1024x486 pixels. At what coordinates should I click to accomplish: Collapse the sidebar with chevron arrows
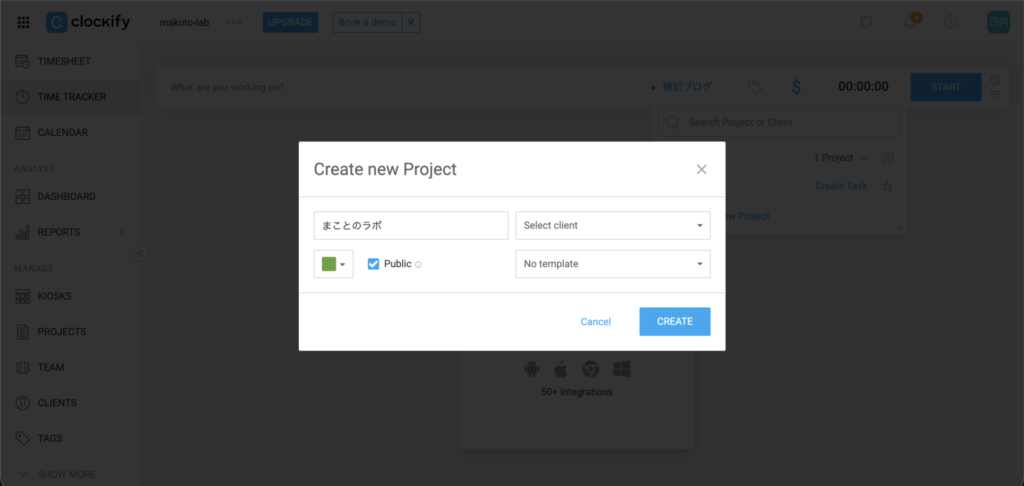click(140, 253)
